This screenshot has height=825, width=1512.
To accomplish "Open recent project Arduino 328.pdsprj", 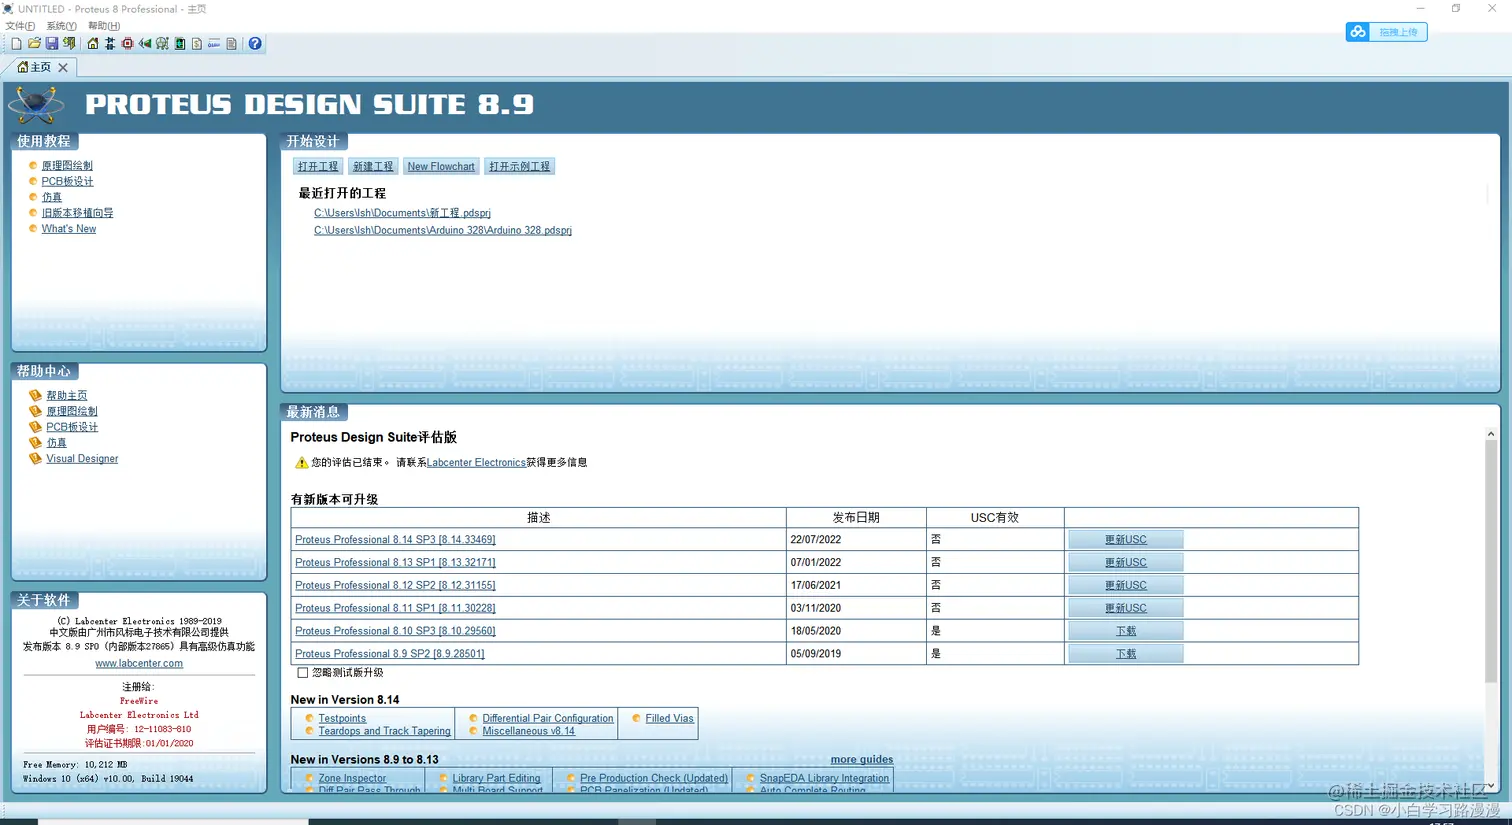I will [x=443, y=230].
